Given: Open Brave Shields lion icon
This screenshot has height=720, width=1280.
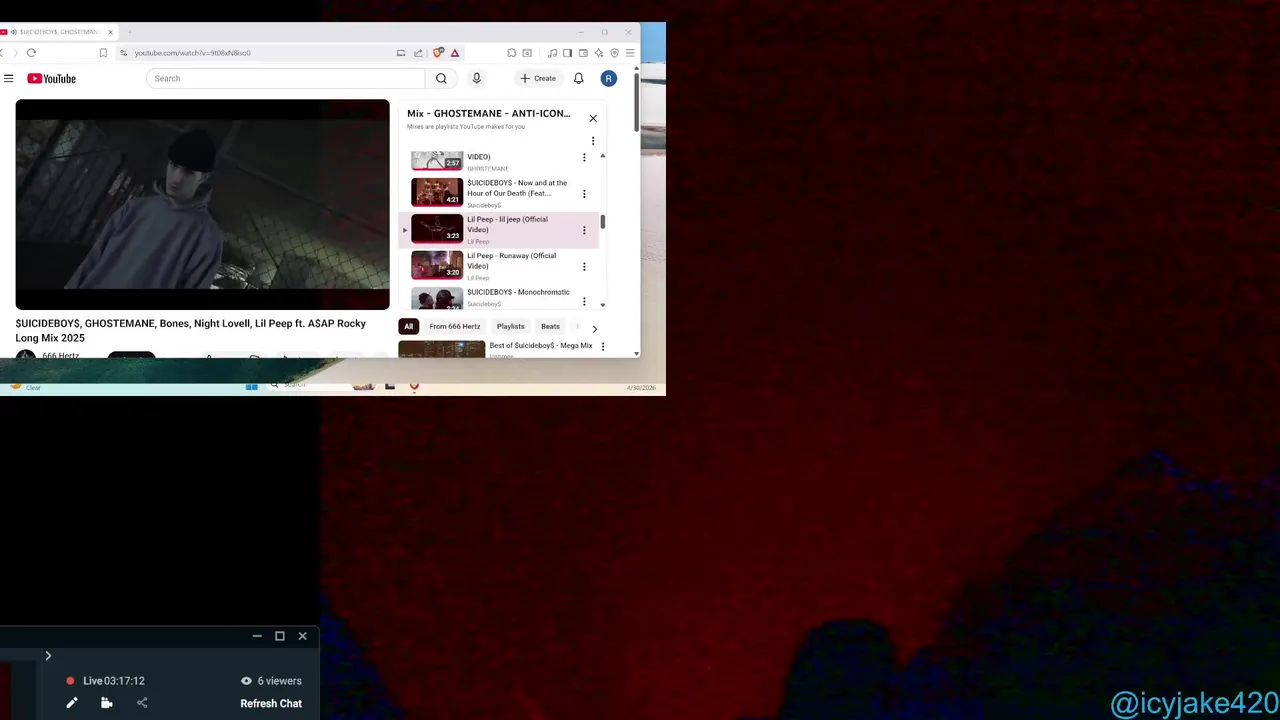Looking at the screenshot, I should [x=438, y=53].
